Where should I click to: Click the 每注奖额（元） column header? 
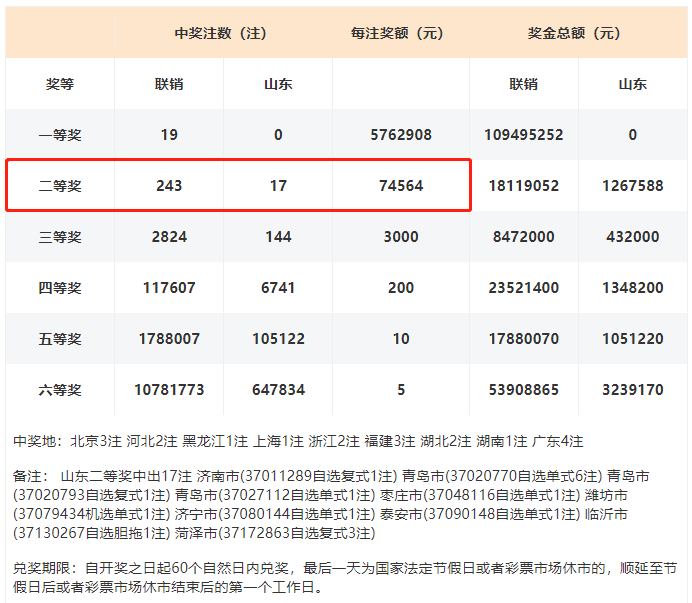(400, 33)
